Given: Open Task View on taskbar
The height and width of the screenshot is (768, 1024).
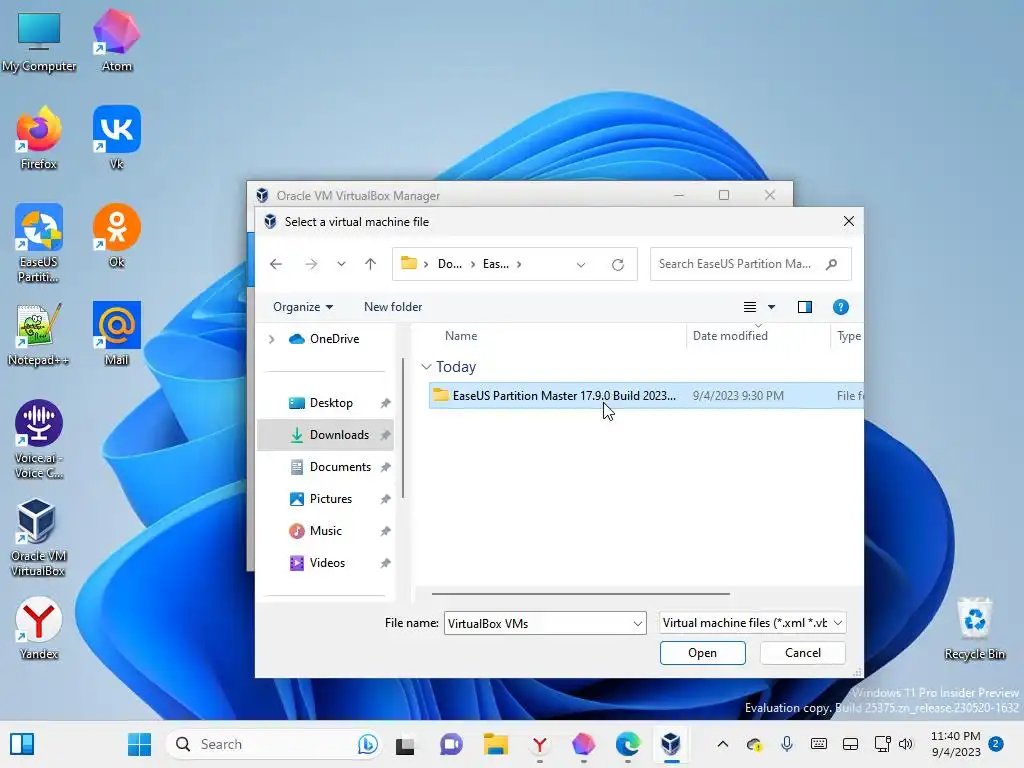Looking at the screenshot, I should click(405, 744).
